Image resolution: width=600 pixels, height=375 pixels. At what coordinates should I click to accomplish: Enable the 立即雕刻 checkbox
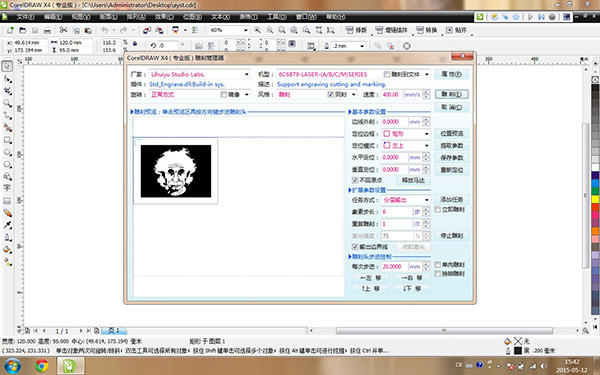[438, 210]
